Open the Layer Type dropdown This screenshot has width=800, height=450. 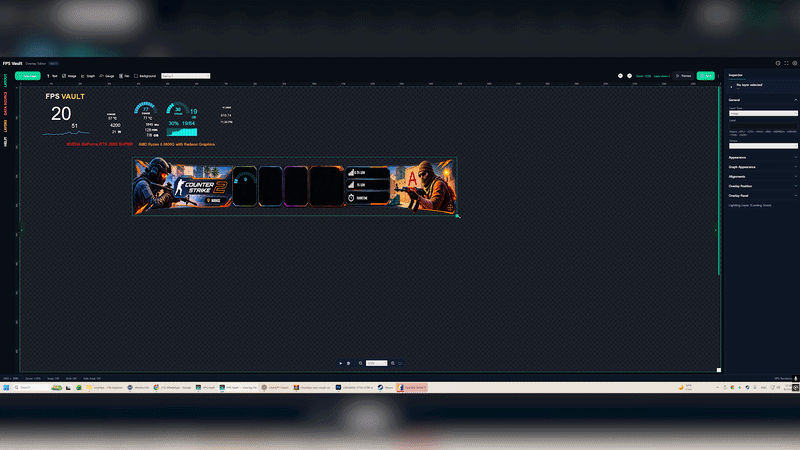point(763,113)
